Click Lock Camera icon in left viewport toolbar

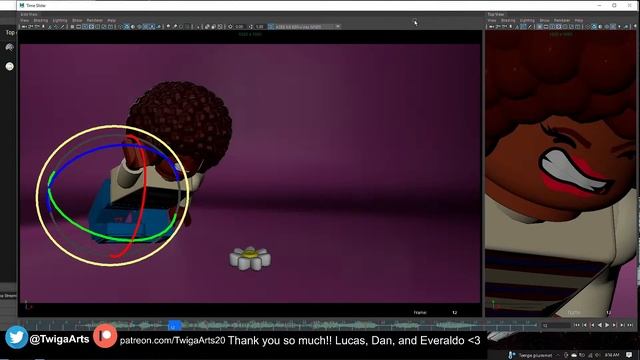coord(30,27)
